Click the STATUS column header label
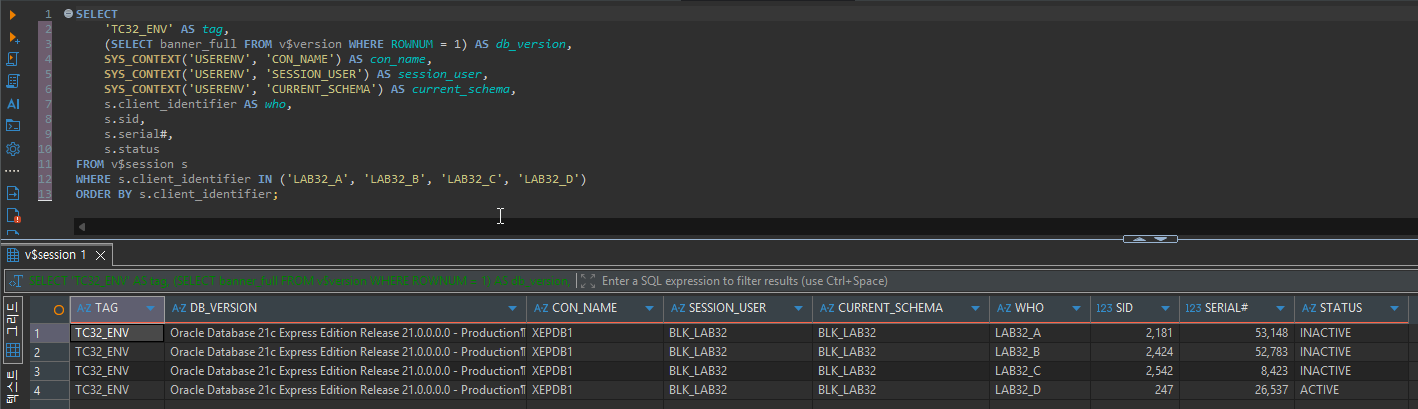 tap(1341, 308)
